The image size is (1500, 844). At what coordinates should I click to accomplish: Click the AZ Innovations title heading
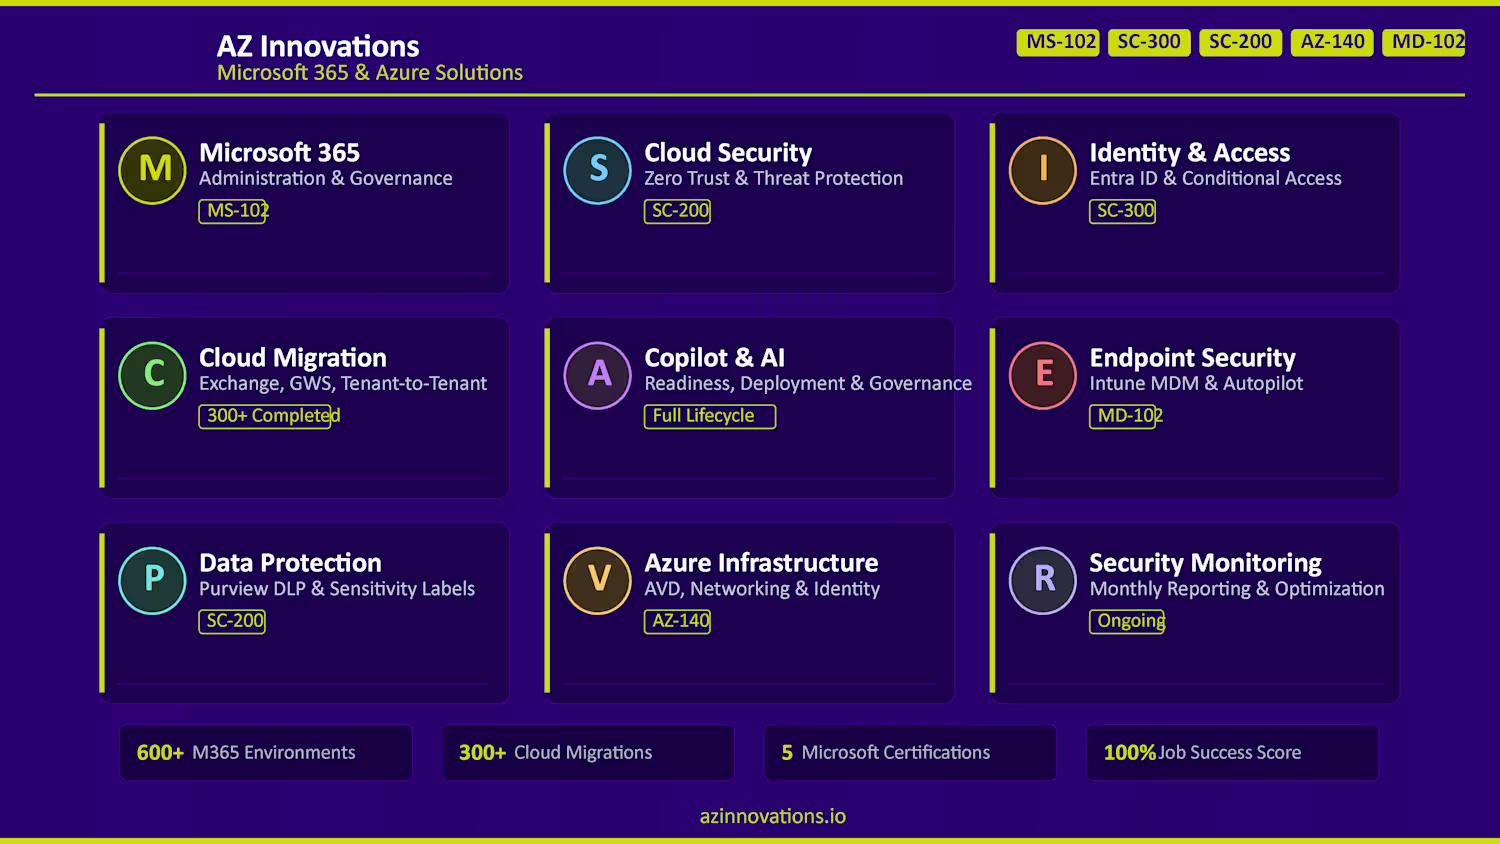[318, 46]
